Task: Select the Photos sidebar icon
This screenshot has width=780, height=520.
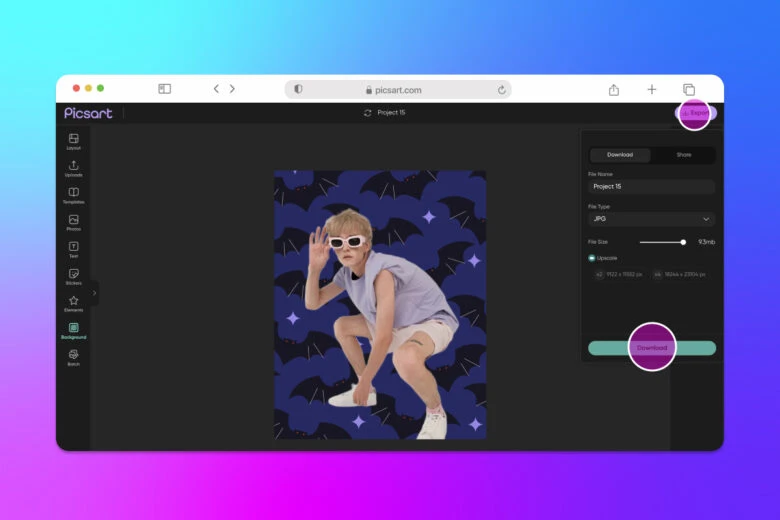Action: [x=73, y=220]
